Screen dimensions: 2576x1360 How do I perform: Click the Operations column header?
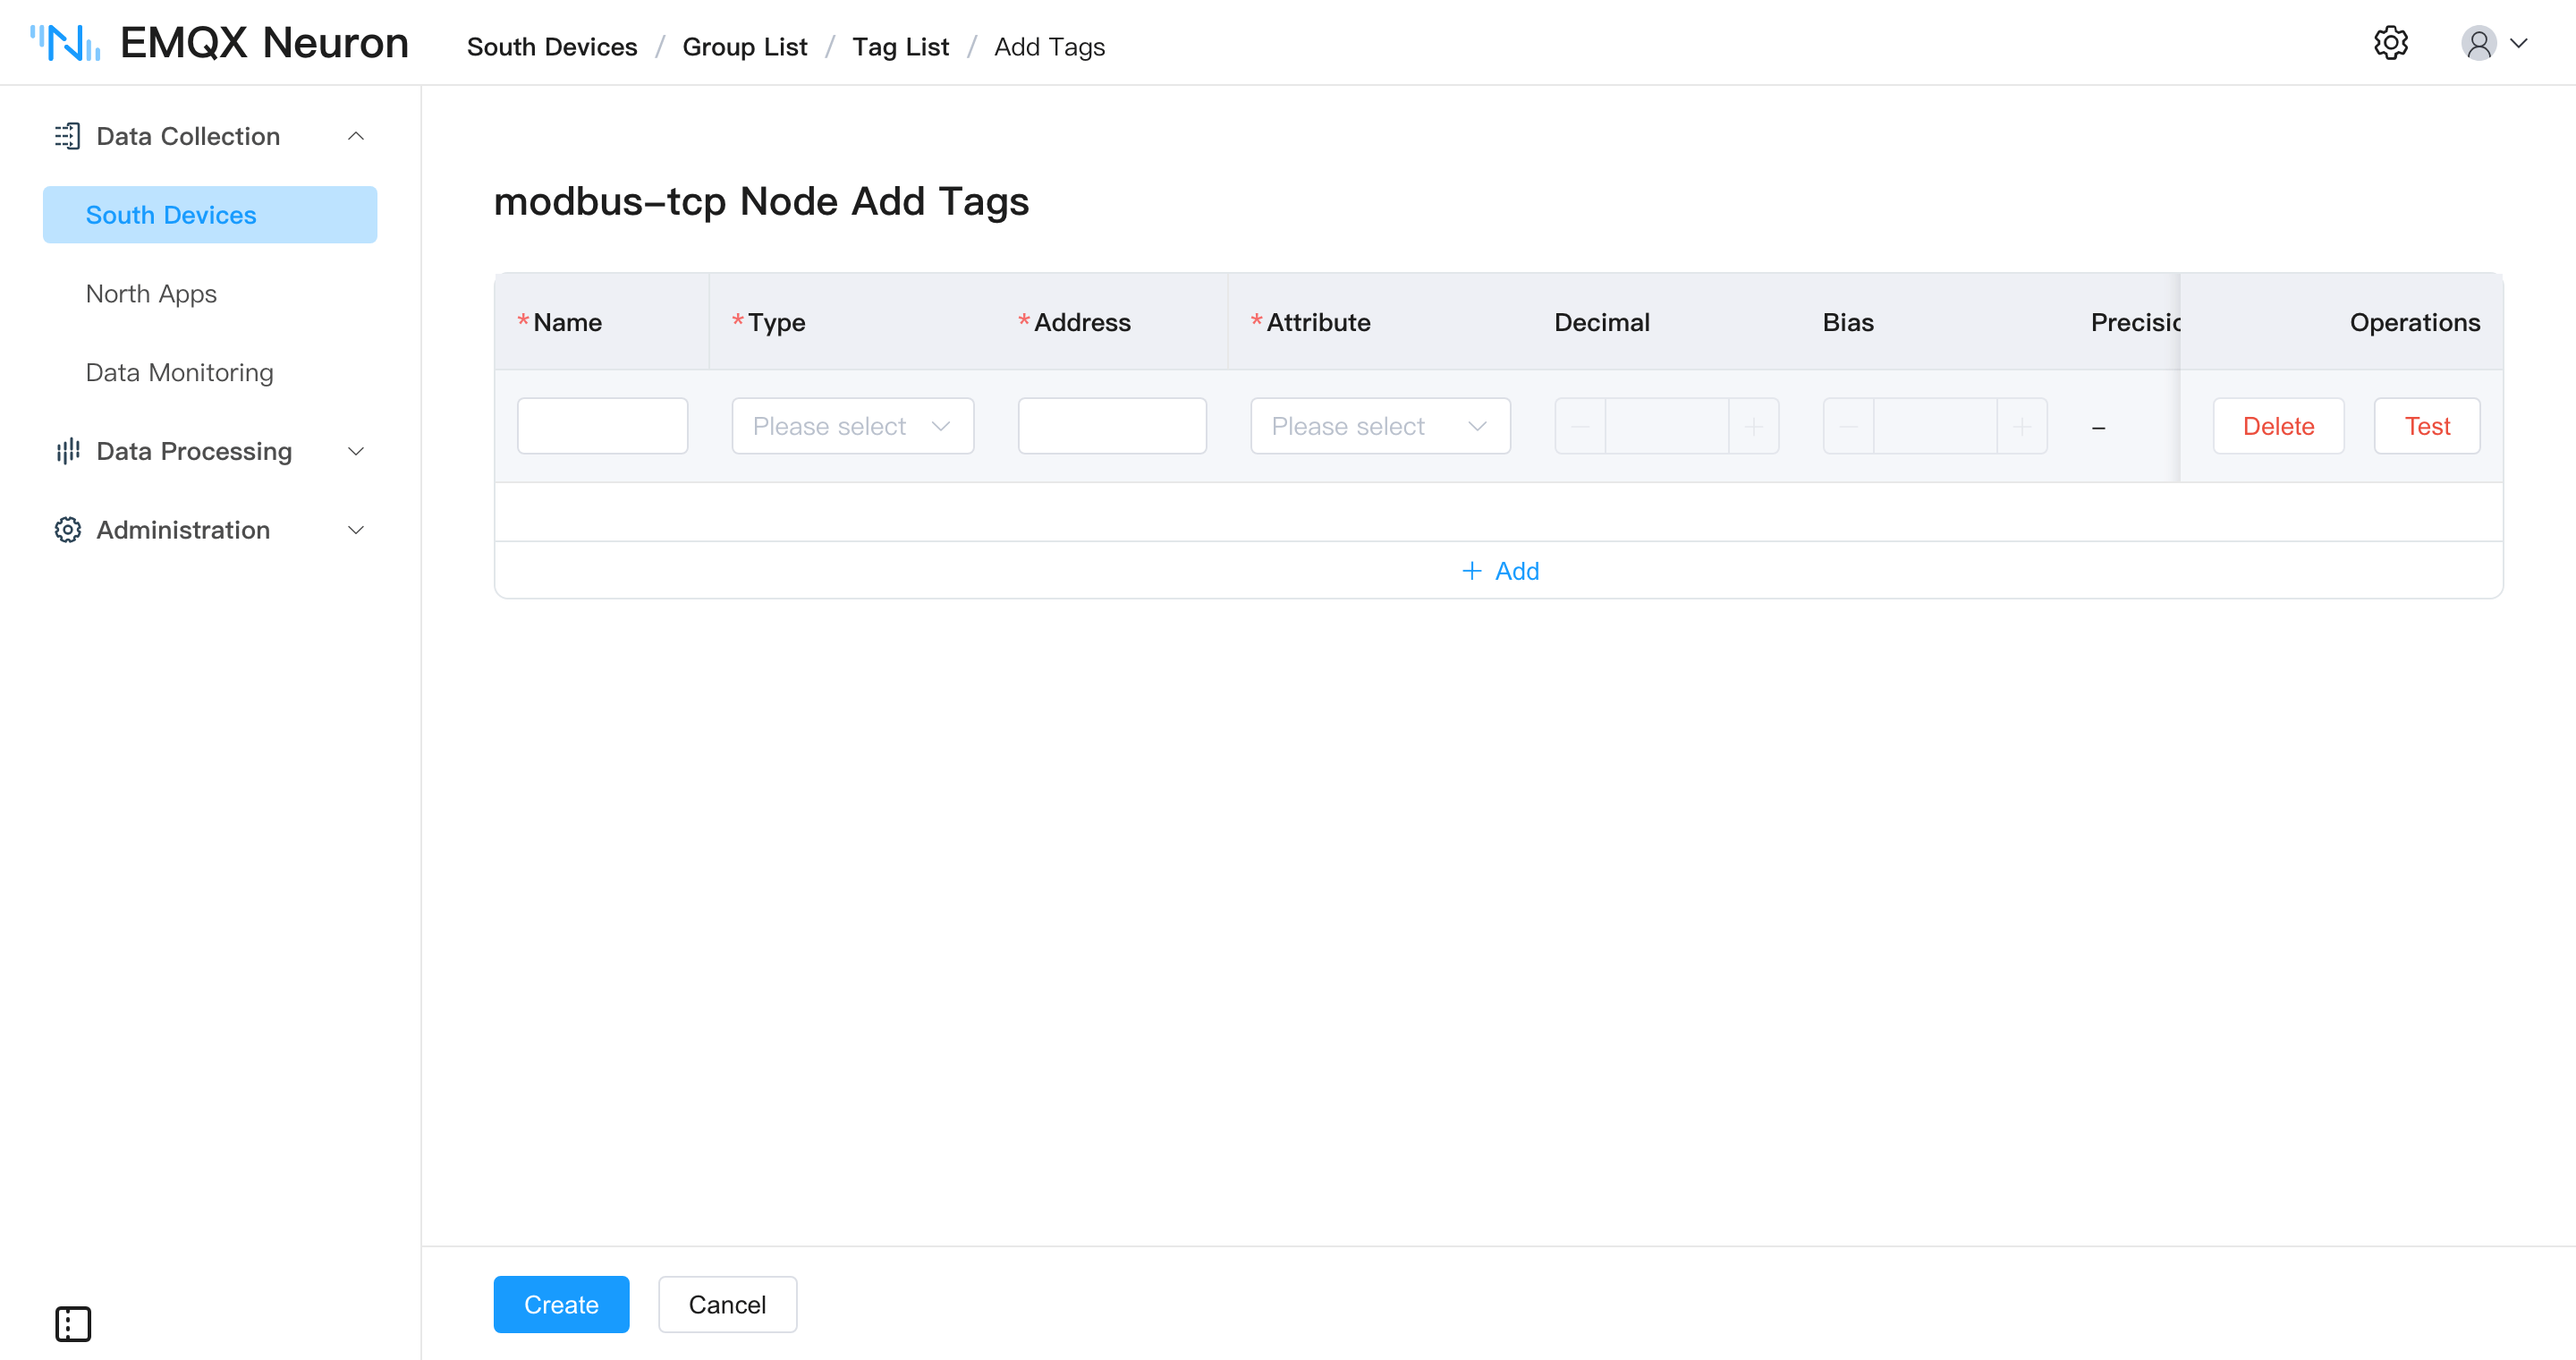pos(2415,322)
